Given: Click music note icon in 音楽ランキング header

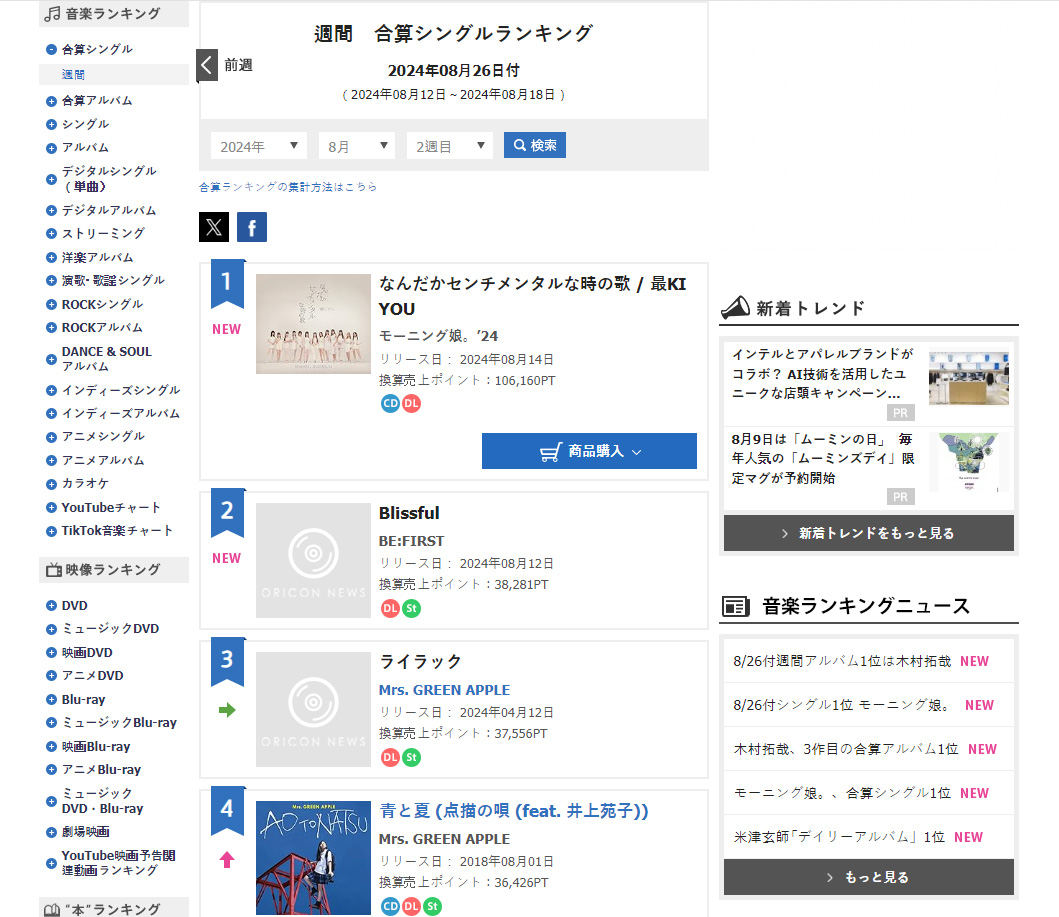Looking at the screenshot, I should 52,14.
